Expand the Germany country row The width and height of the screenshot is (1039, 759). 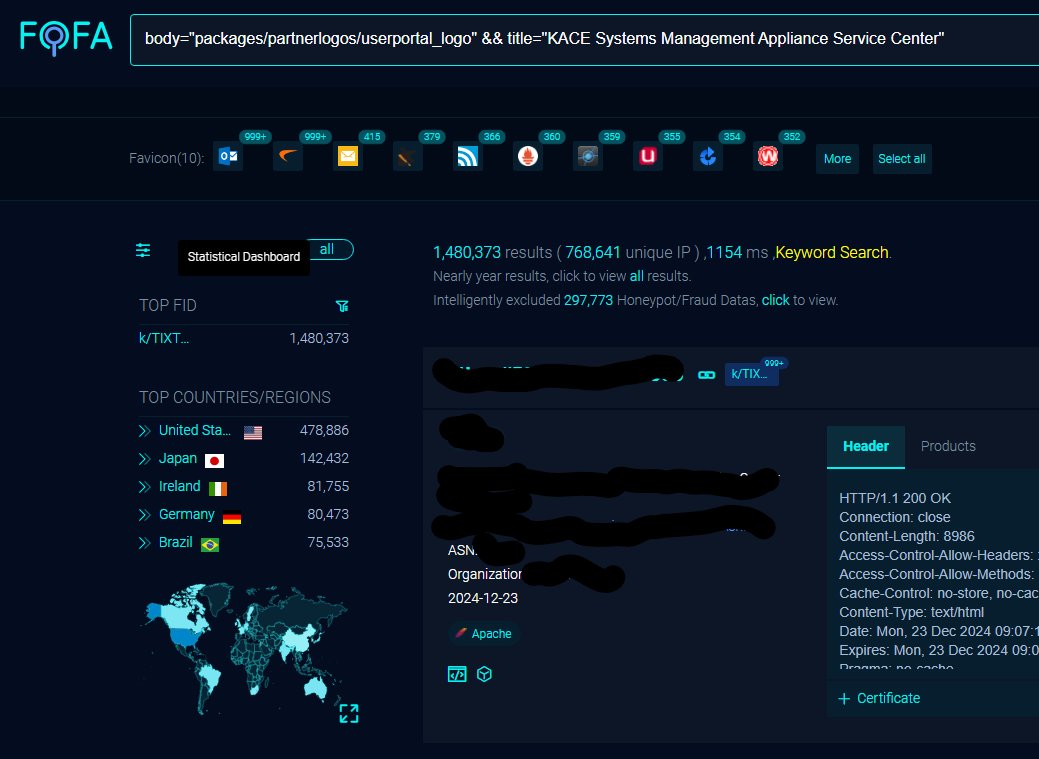(144, 514)
